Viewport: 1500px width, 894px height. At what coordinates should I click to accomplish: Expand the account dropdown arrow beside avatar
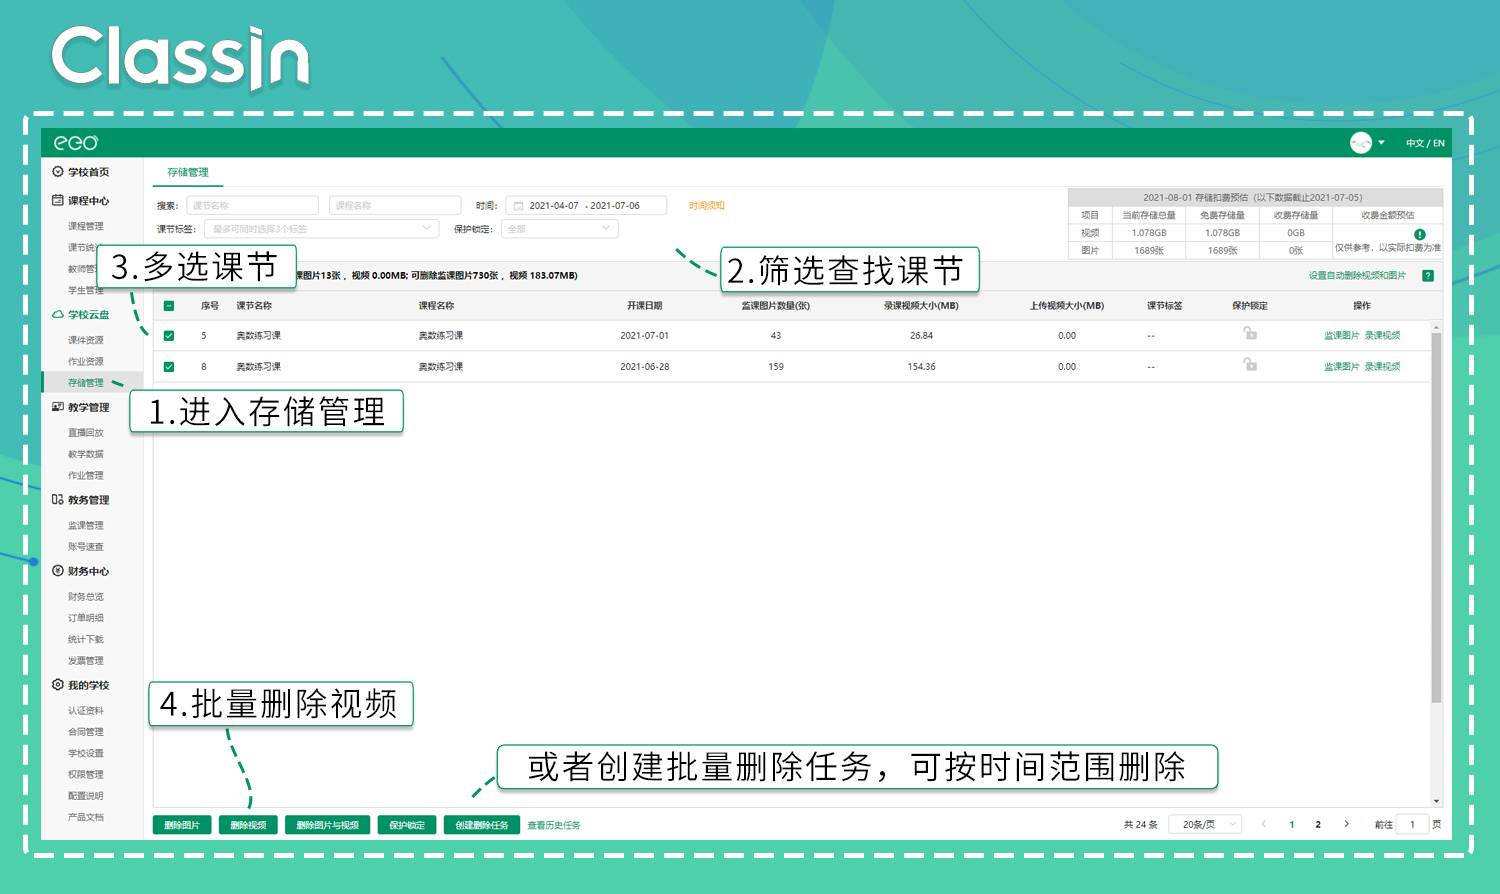click(x=1381, y=143)
